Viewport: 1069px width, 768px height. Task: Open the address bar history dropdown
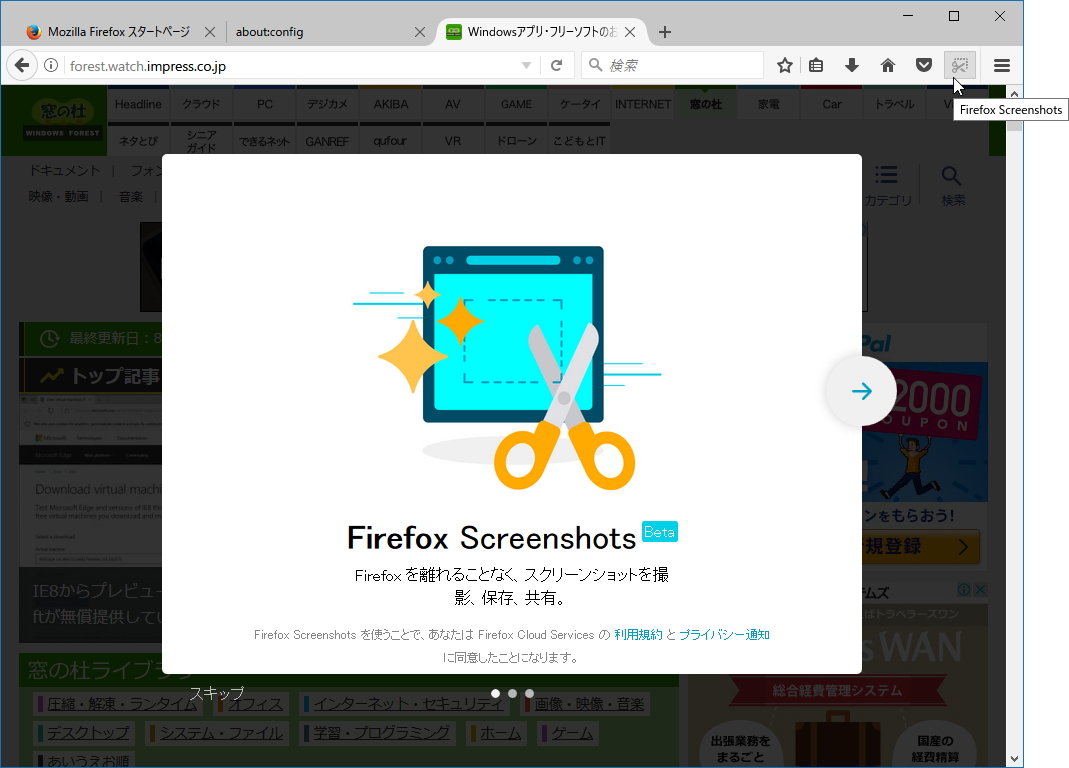point(525,64)
